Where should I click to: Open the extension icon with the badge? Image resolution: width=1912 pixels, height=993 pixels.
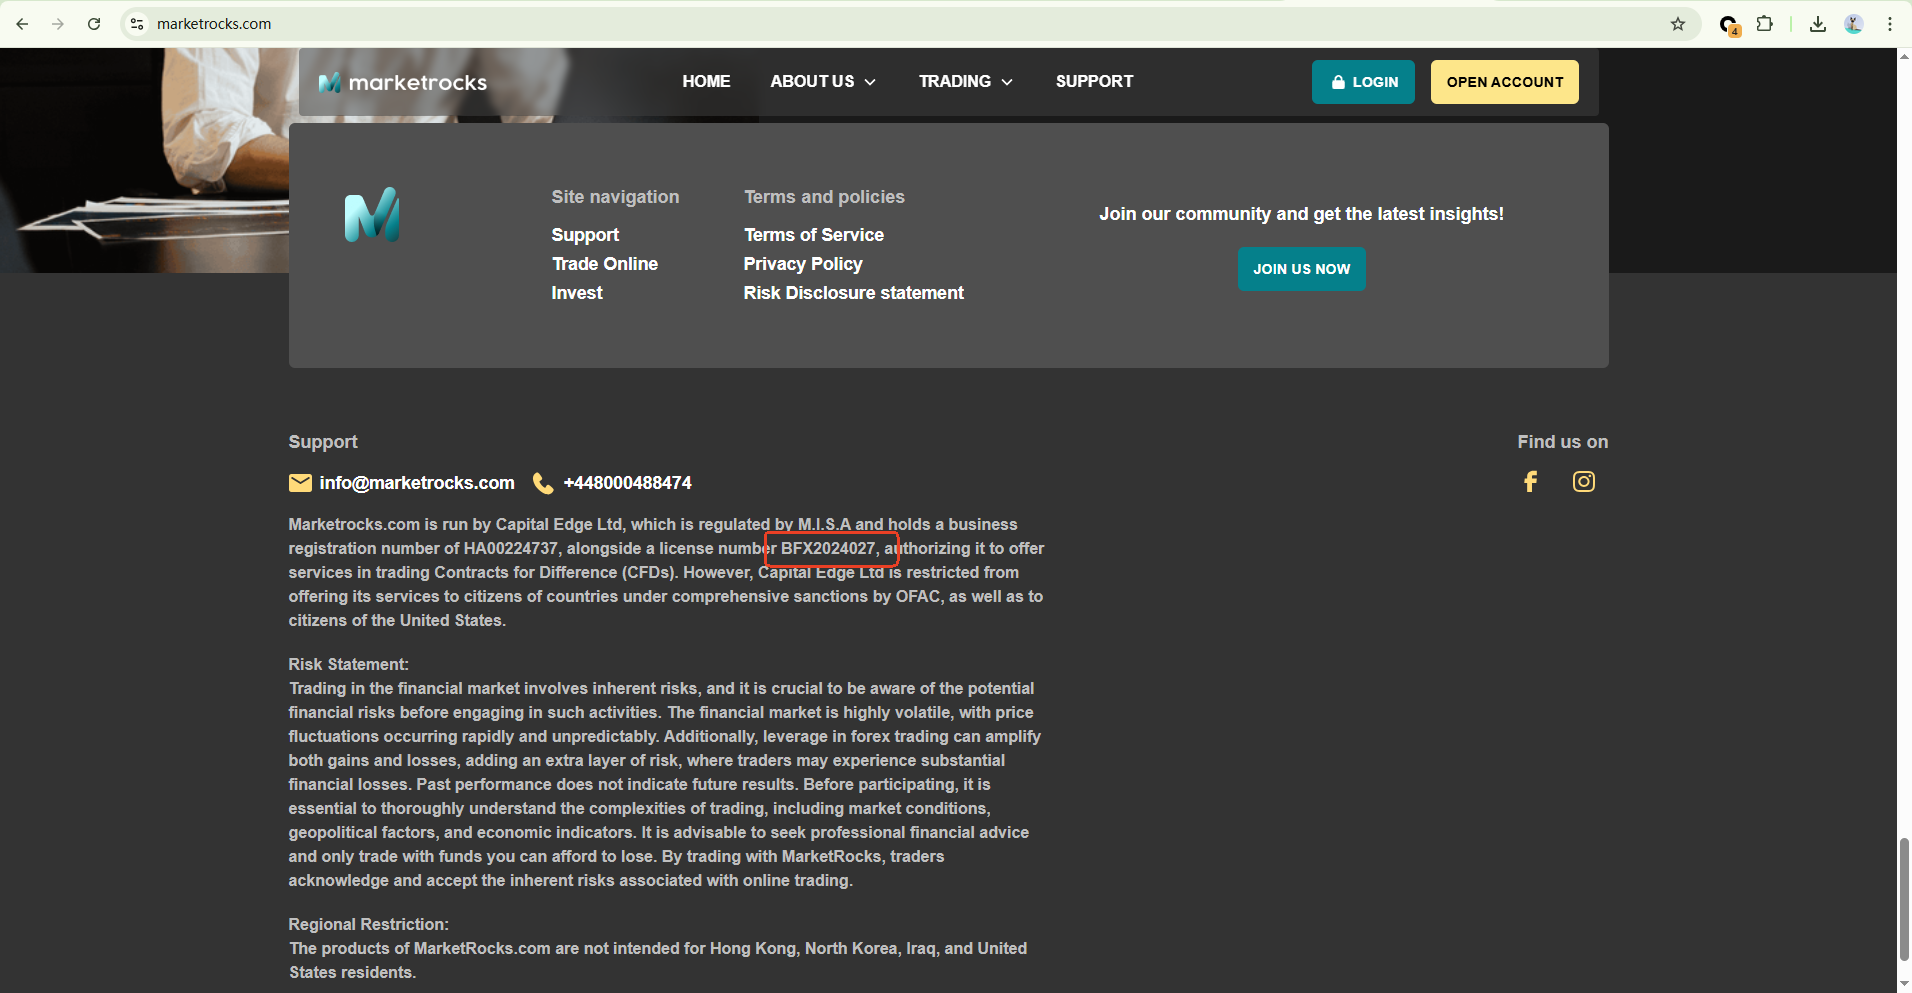[1729, 25]
